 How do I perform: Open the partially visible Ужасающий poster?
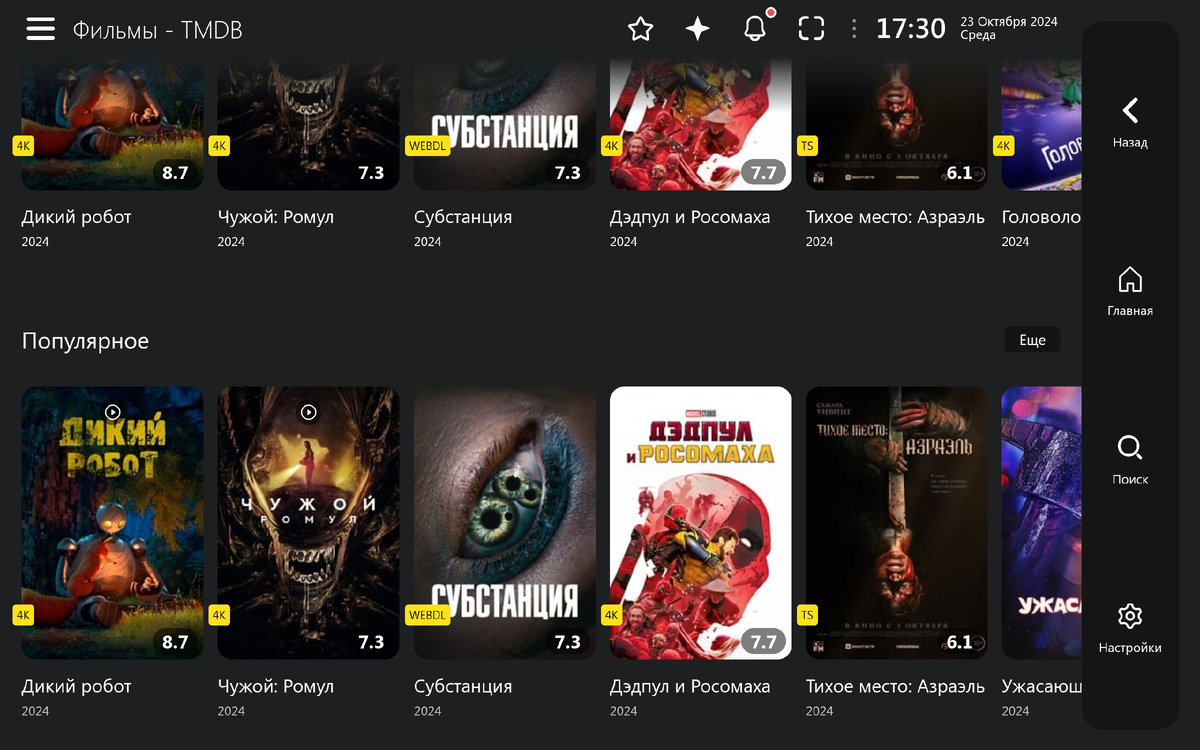pyautogui.click(x=1041, y=523)
